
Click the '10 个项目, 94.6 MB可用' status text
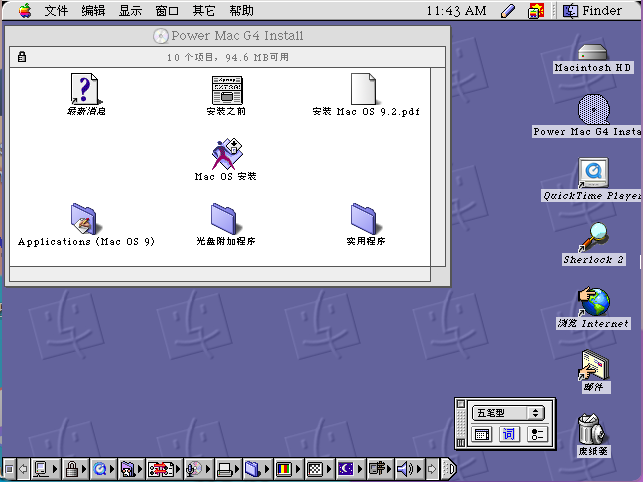click(x=228, y=57)
